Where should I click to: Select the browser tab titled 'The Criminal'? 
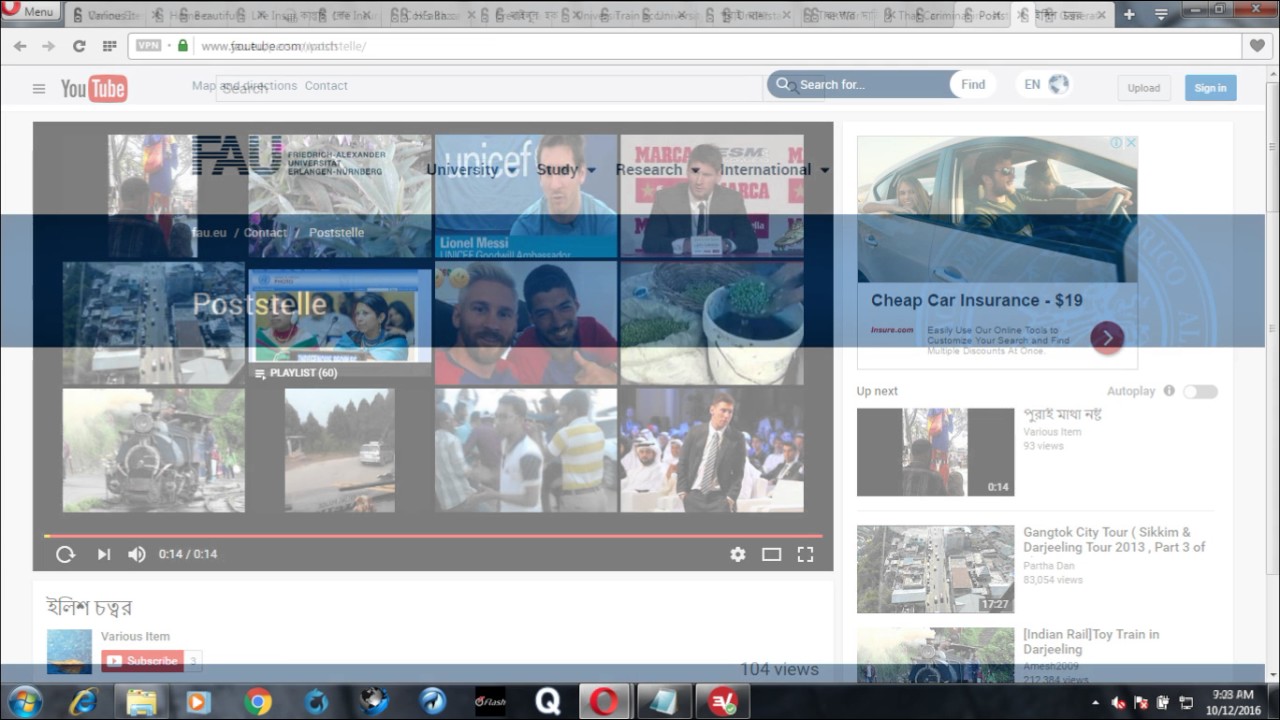point(918,15)
